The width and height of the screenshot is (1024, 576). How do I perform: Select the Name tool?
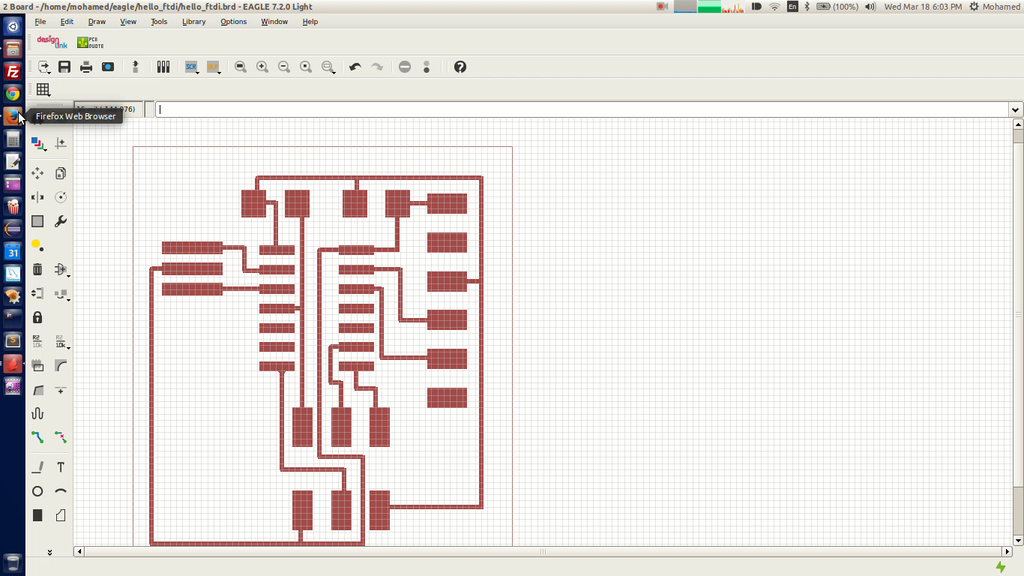37,342
